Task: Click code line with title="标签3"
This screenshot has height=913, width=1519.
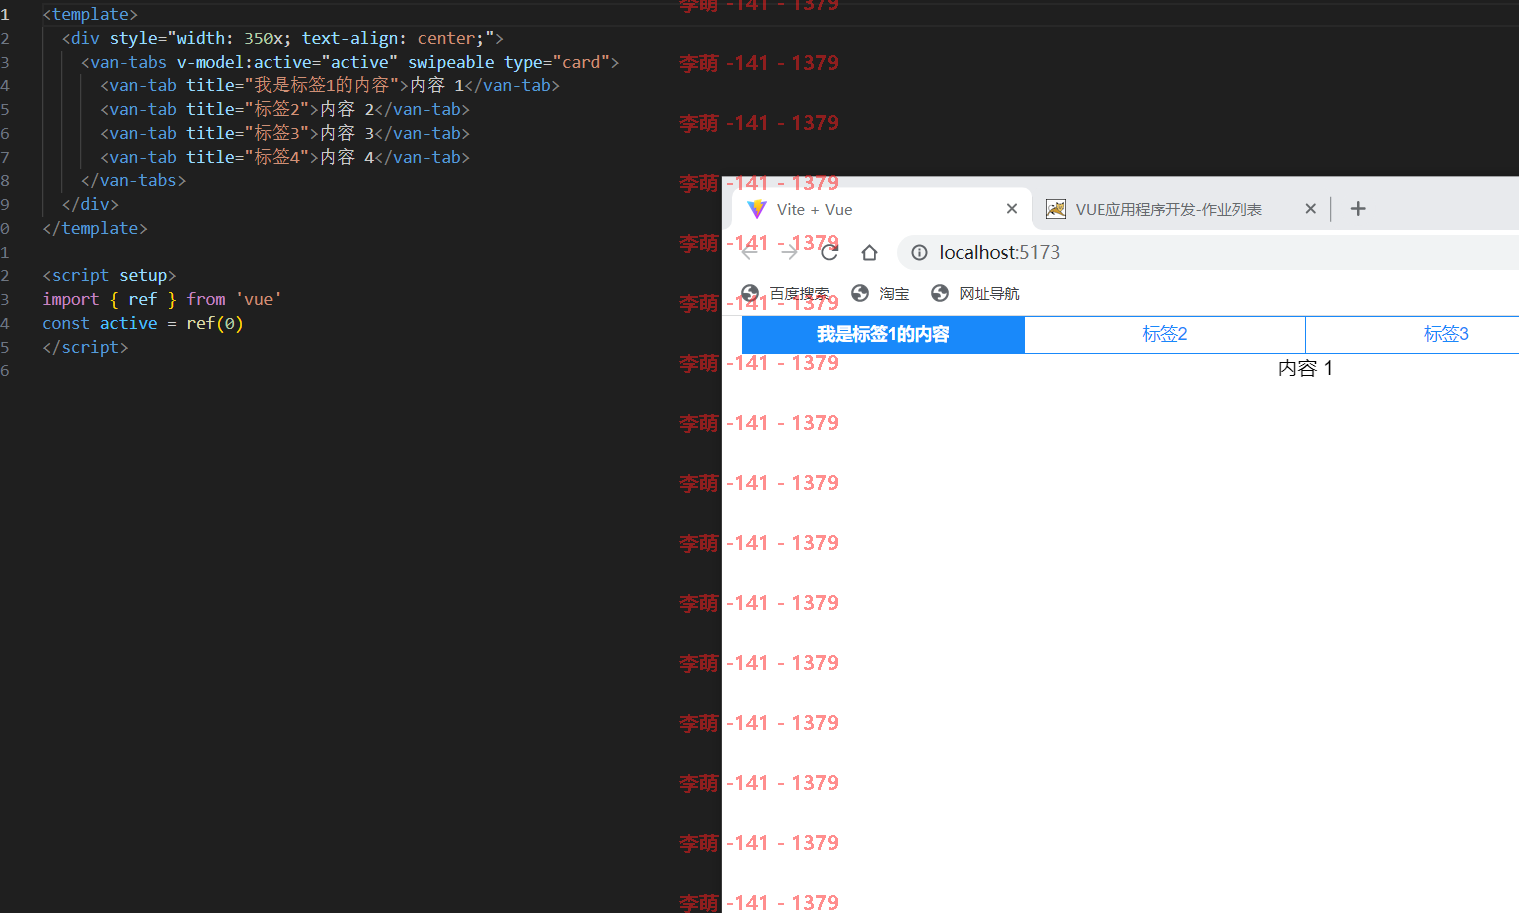Action: 285,133
